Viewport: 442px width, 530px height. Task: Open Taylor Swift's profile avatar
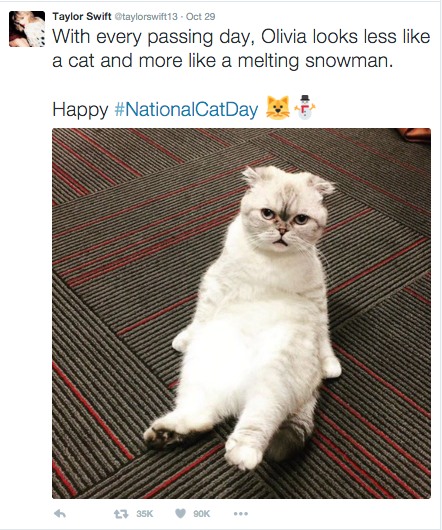27,29
